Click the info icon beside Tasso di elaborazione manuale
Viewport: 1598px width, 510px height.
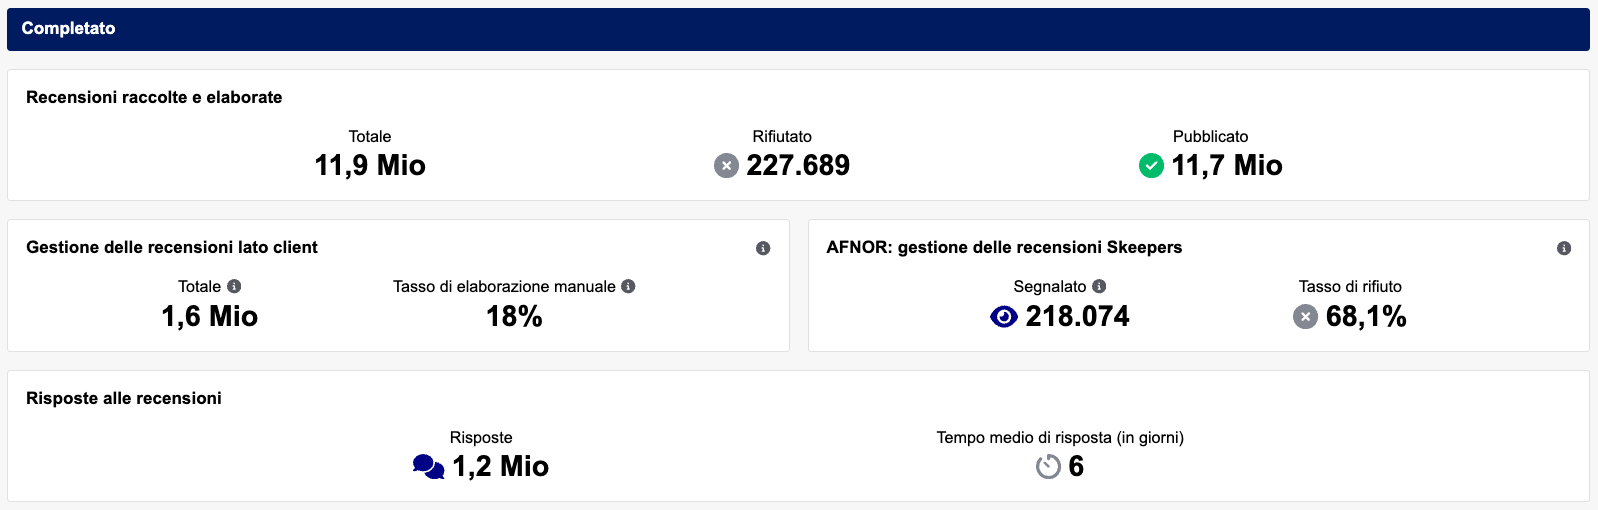point(628,286)
